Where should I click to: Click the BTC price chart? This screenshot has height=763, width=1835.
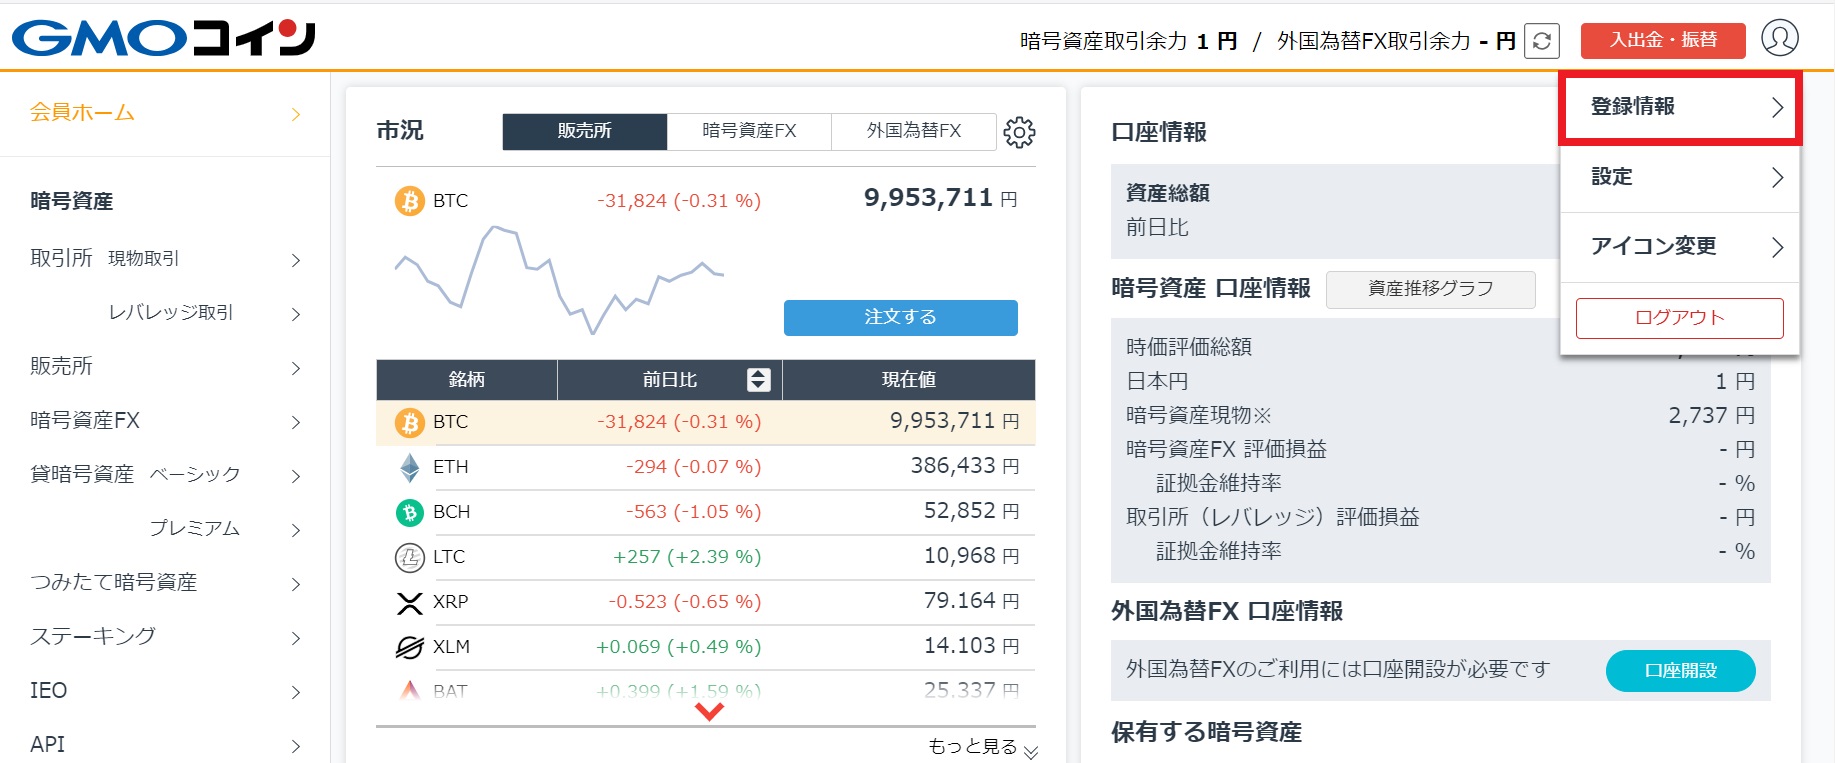pyautogui.click(x=559, y=280)
